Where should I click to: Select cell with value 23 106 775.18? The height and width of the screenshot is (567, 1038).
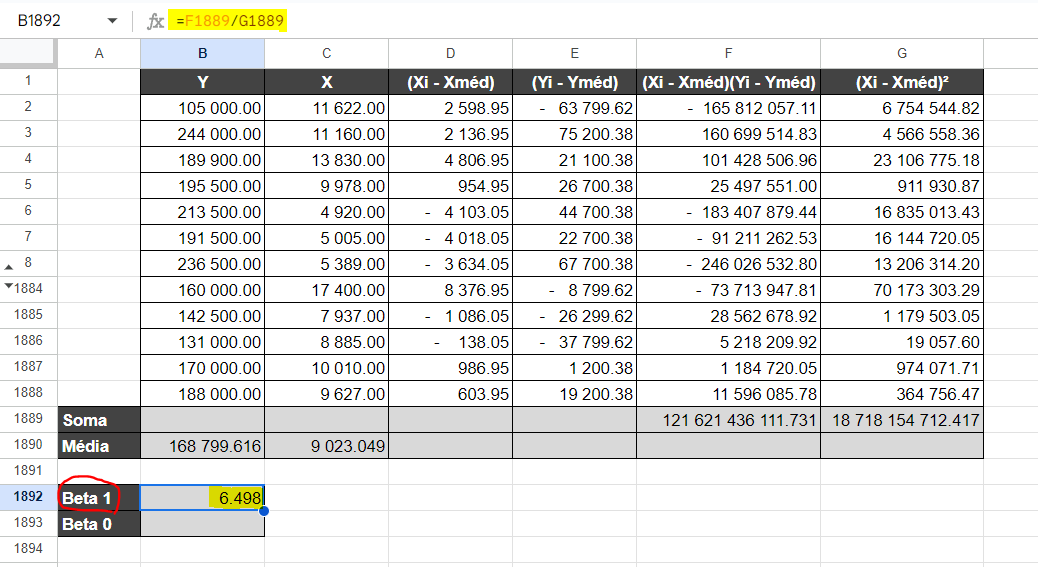pos(902,160)
